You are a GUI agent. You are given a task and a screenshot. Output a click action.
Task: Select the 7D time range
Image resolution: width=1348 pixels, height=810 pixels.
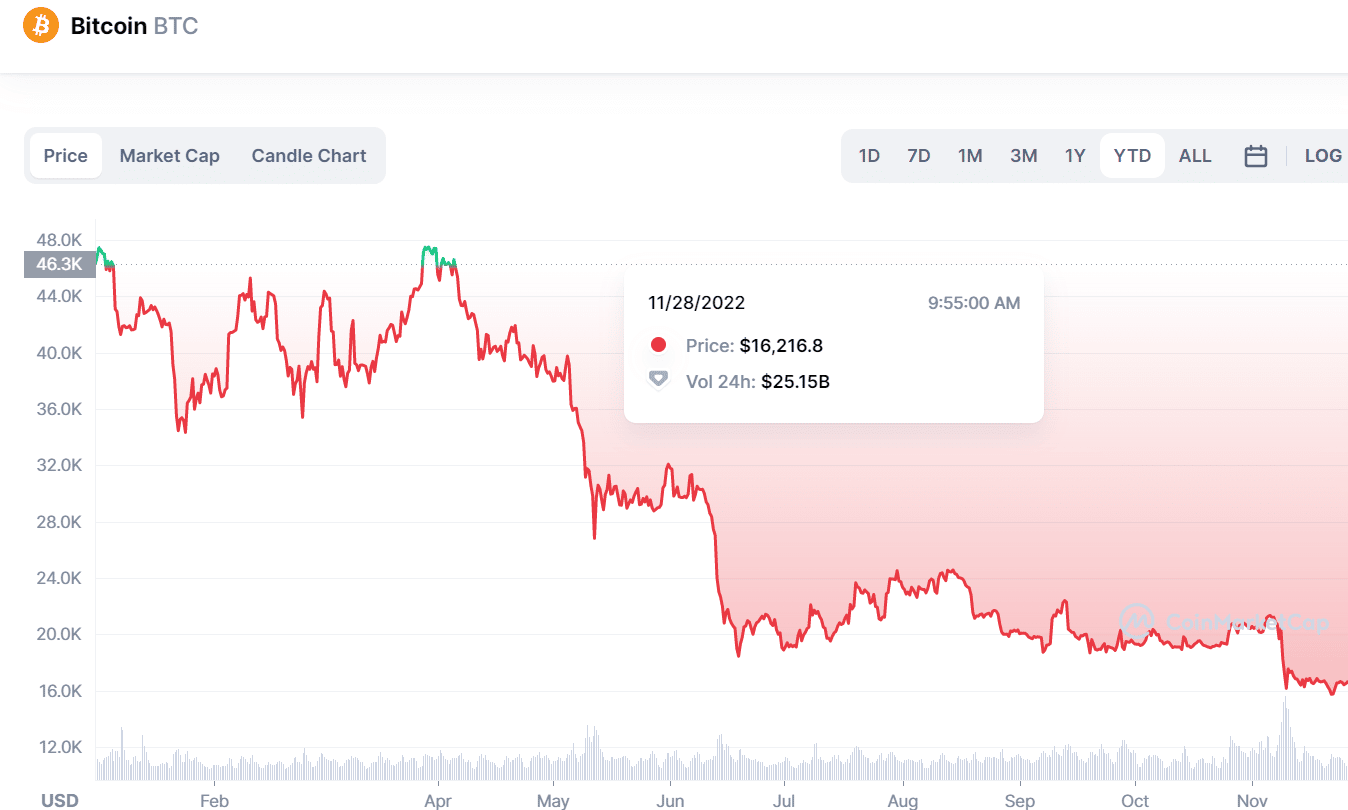click(918, 156)
